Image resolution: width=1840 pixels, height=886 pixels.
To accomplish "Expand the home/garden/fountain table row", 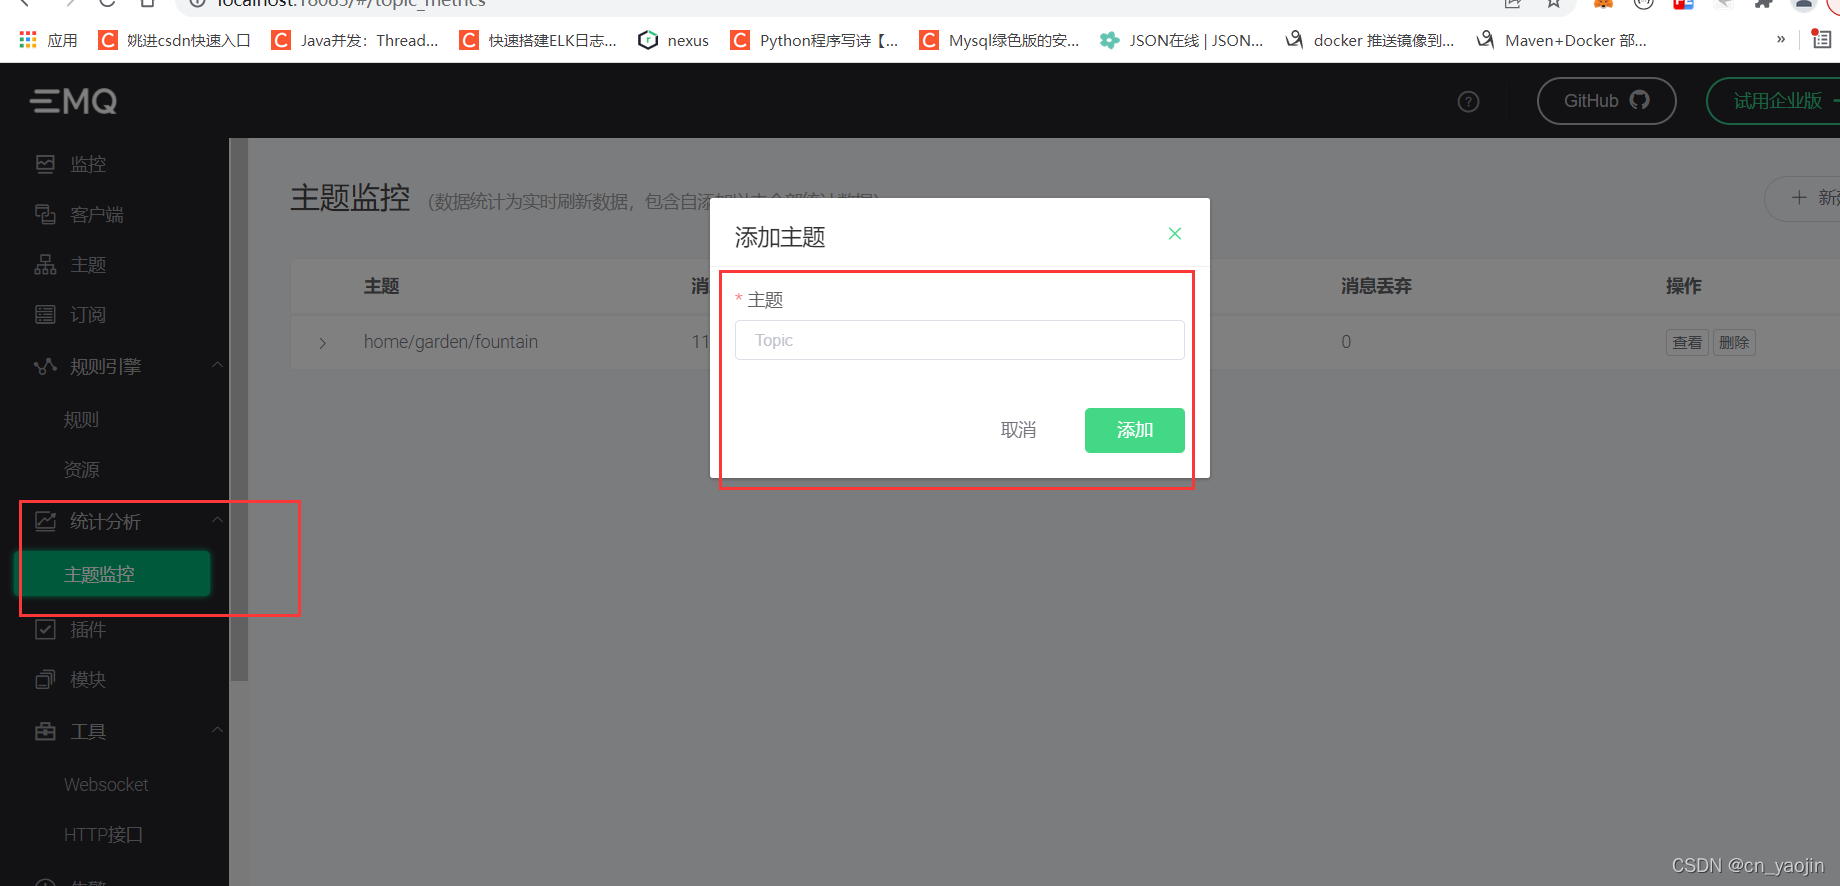I will 322,343.
